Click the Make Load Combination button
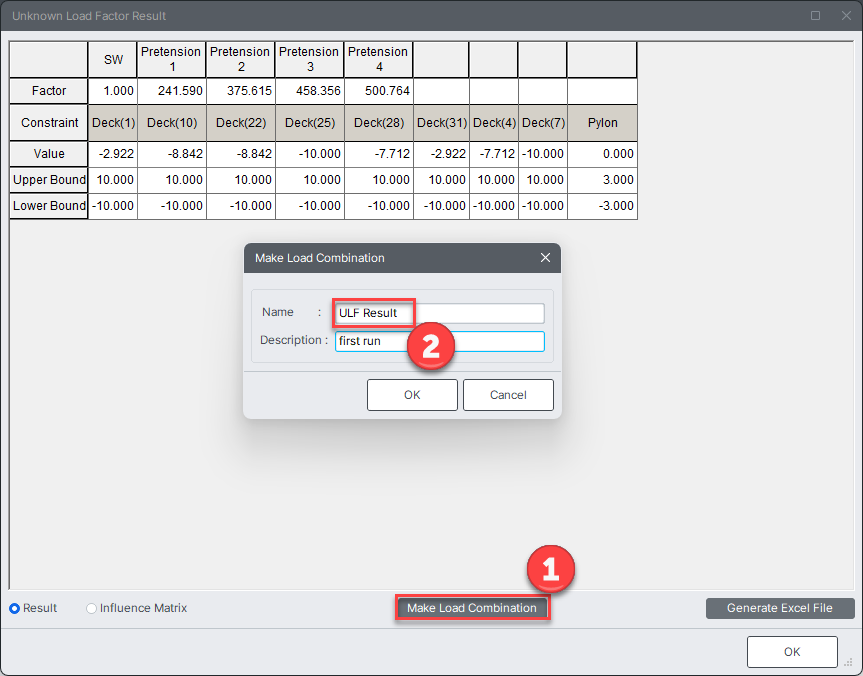The height and width of the screenshot is (676, 863). [x=472, y=608]
